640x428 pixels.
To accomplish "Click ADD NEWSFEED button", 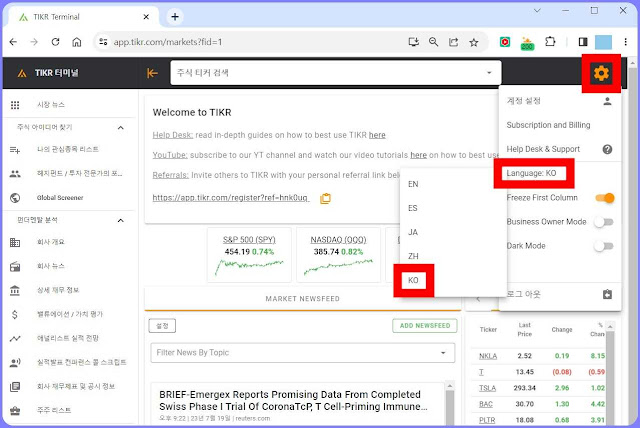I will coord(425,326).
